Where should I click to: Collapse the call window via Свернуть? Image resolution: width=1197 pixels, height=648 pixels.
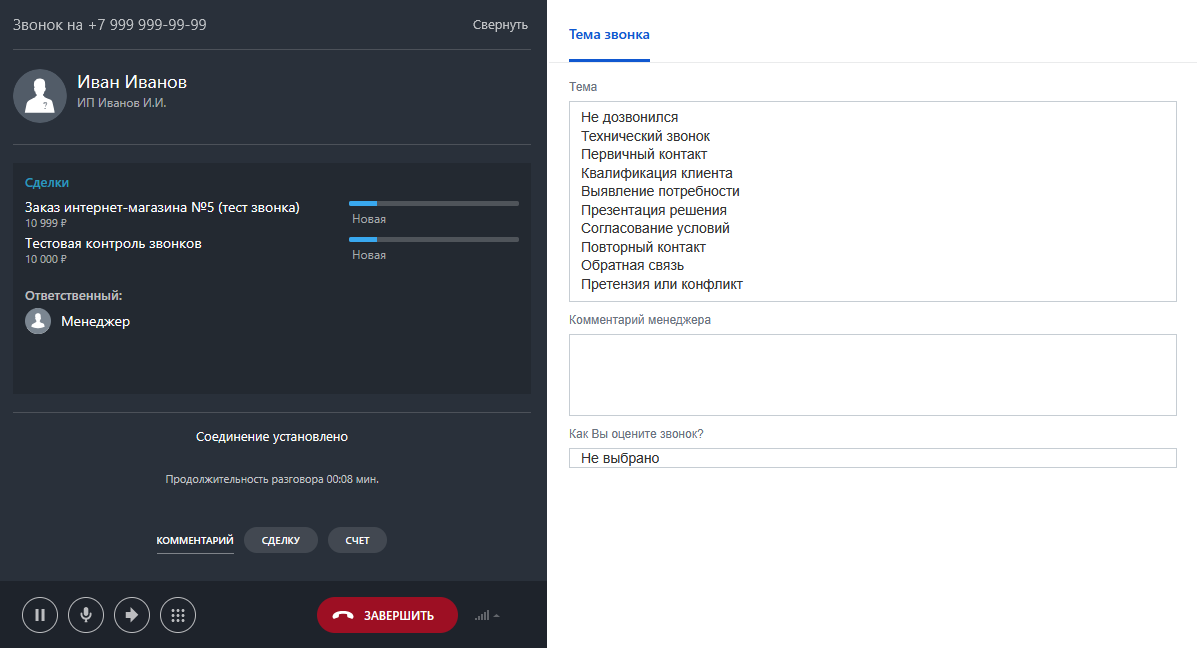tap(500, 24)
